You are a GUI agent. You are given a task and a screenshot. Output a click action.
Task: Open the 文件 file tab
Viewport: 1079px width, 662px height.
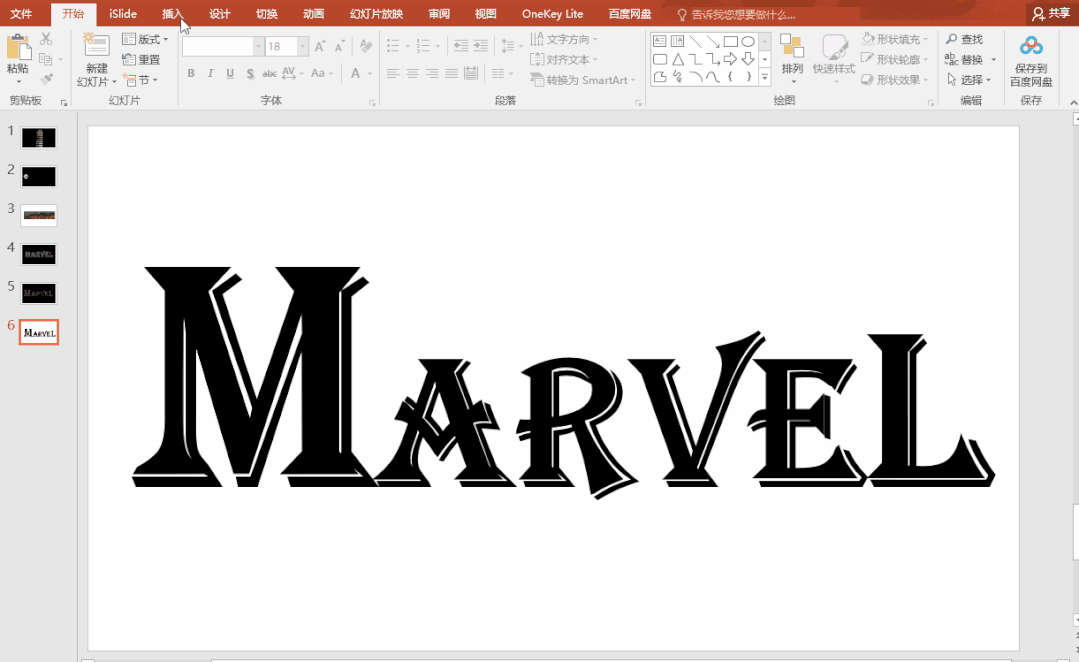pyautogui.click(x=21, y=14)
